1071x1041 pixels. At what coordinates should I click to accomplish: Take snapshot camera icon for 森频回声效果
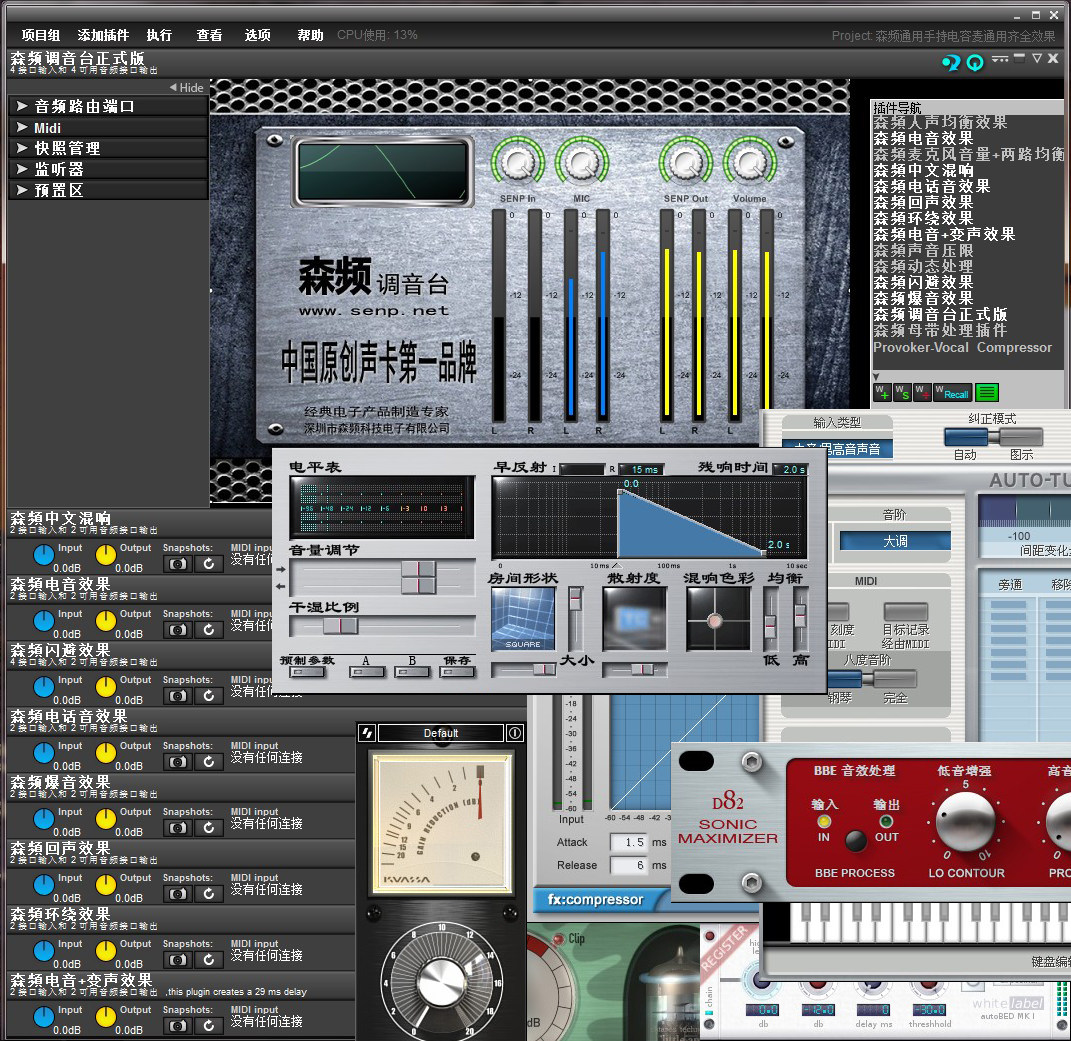click(x=178, y=893)
